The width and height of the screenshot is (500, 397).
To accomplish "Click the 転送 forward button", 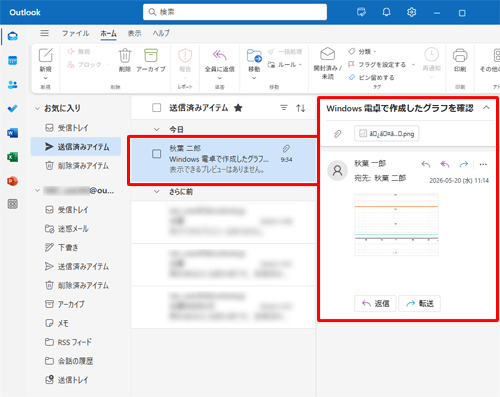I will coord(420,303).
